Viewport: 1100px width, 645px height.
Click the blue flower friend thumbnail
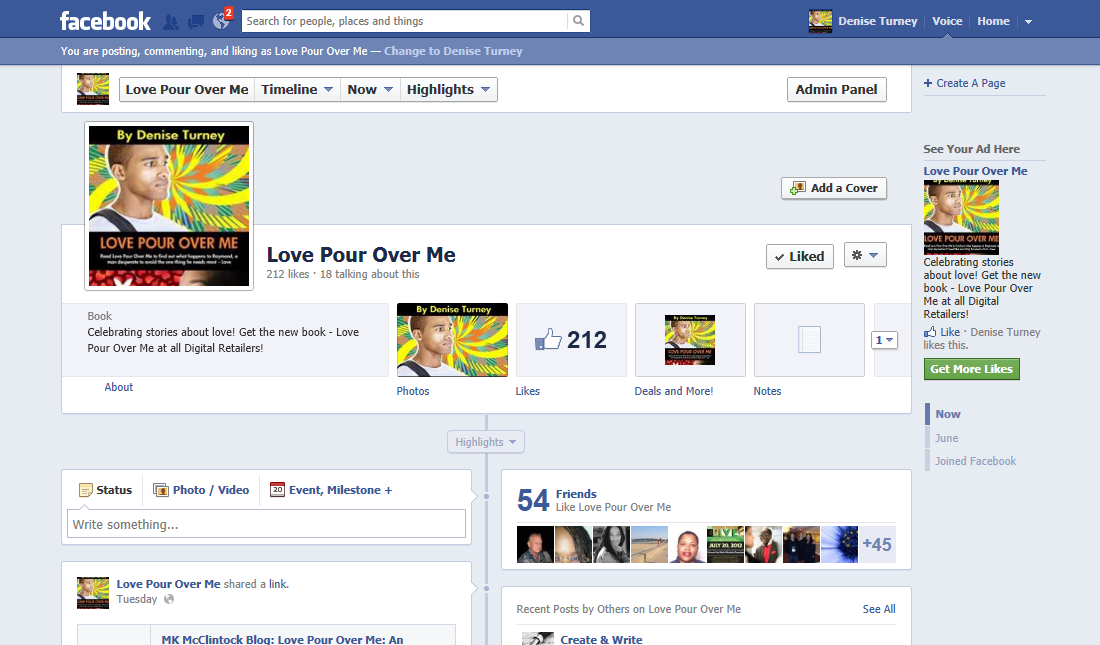click(839, 545)
